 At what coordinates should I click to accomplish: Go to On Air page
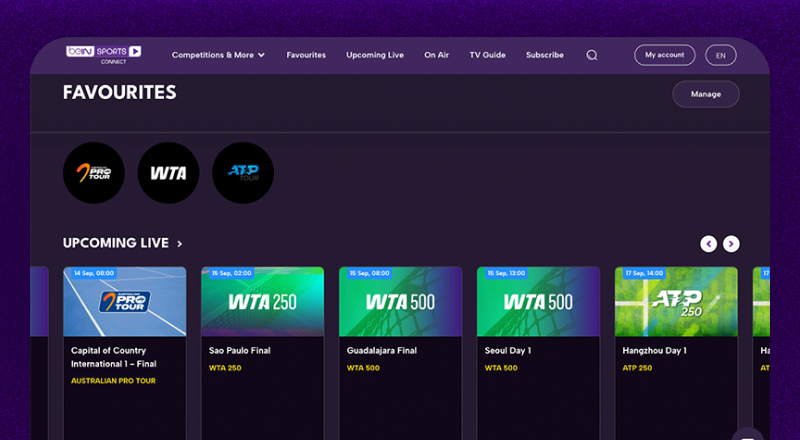437,55
